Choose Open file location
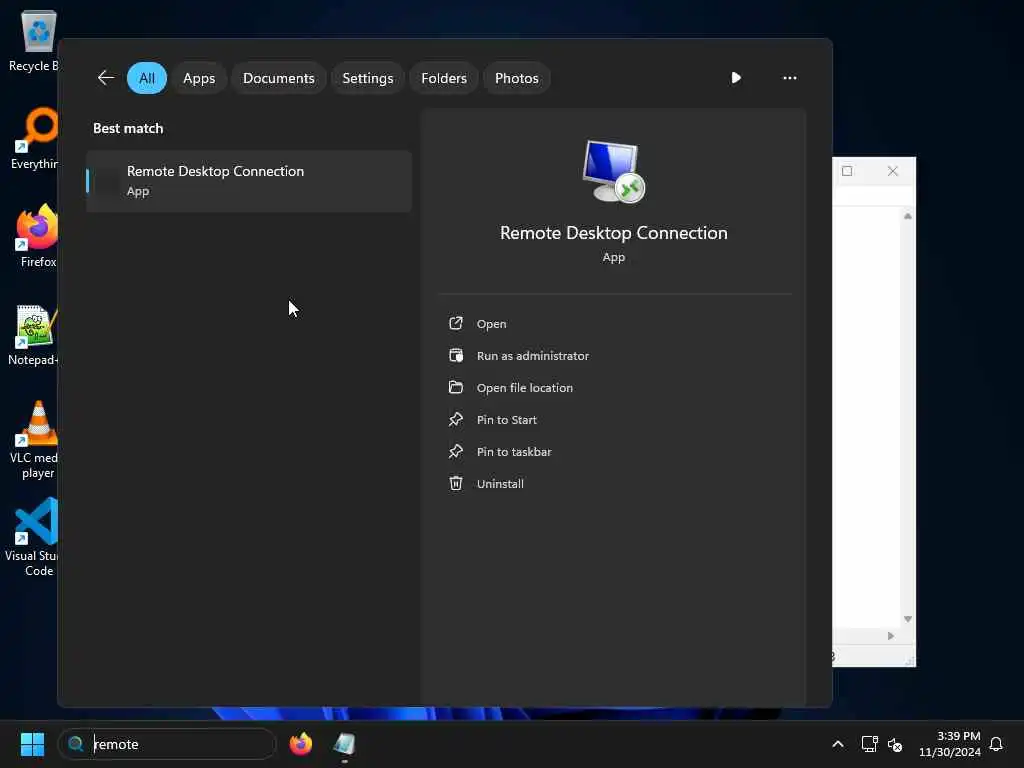Image resolution: width=1024 pixels, height=768 pixels. (524, 388)
